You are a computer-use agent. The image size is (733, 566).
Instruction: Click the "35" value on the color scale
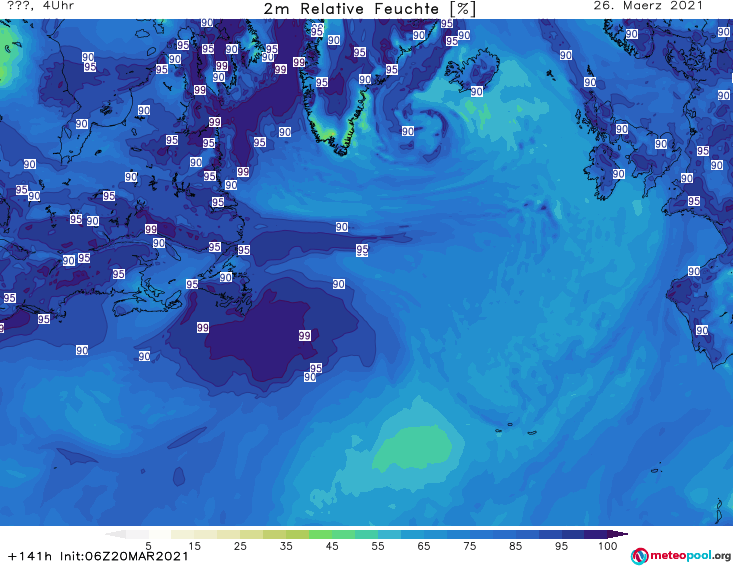coord(286,545)
